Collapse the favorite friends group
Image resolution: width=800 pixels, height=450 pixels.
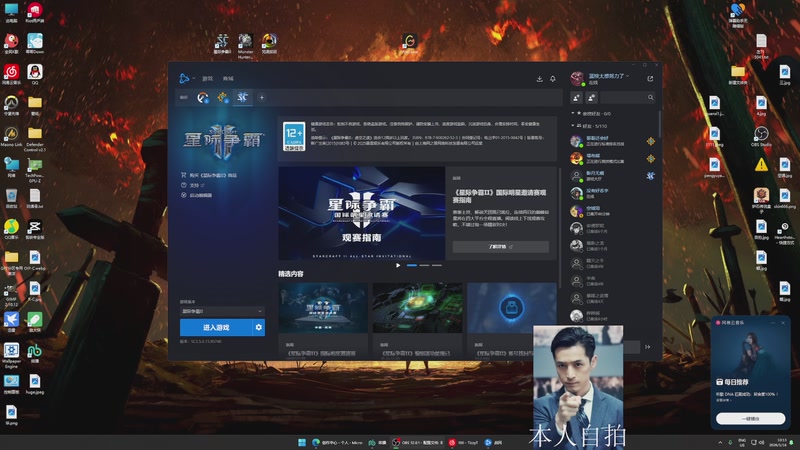point(572,113)
